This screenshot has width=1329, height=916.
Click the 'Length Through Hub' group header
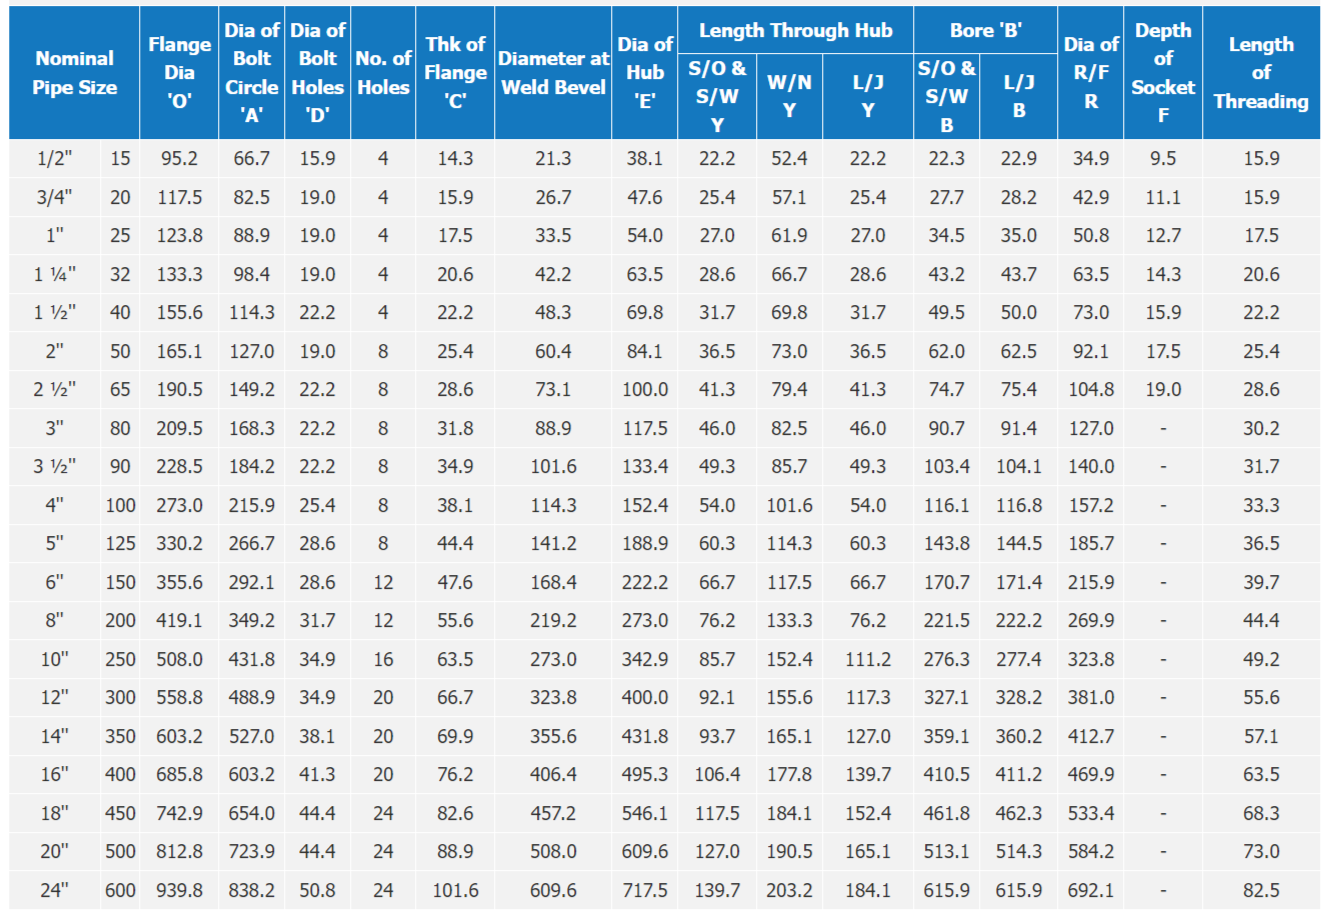click(x=796, y=30)
